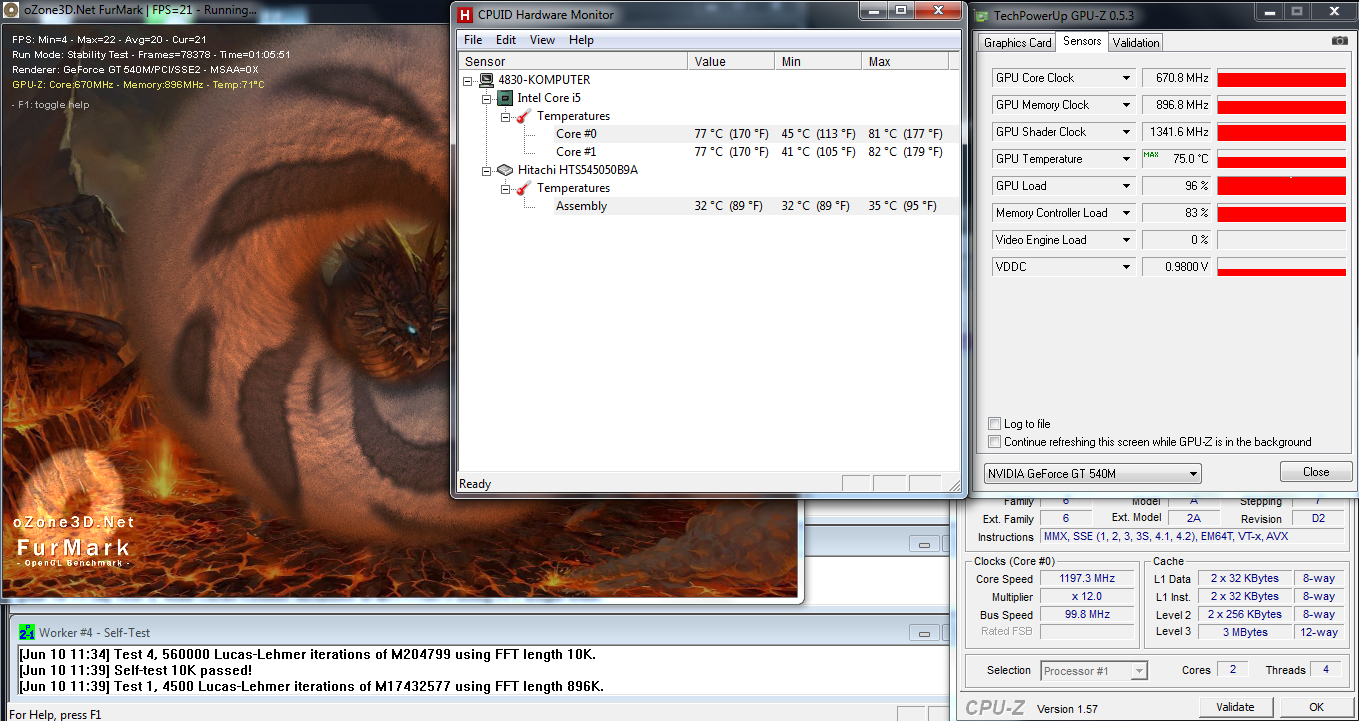This screenshot has height=721, width=1359.
Task: Click the GPU-Z title bar icon
Action: pos(983,15)
